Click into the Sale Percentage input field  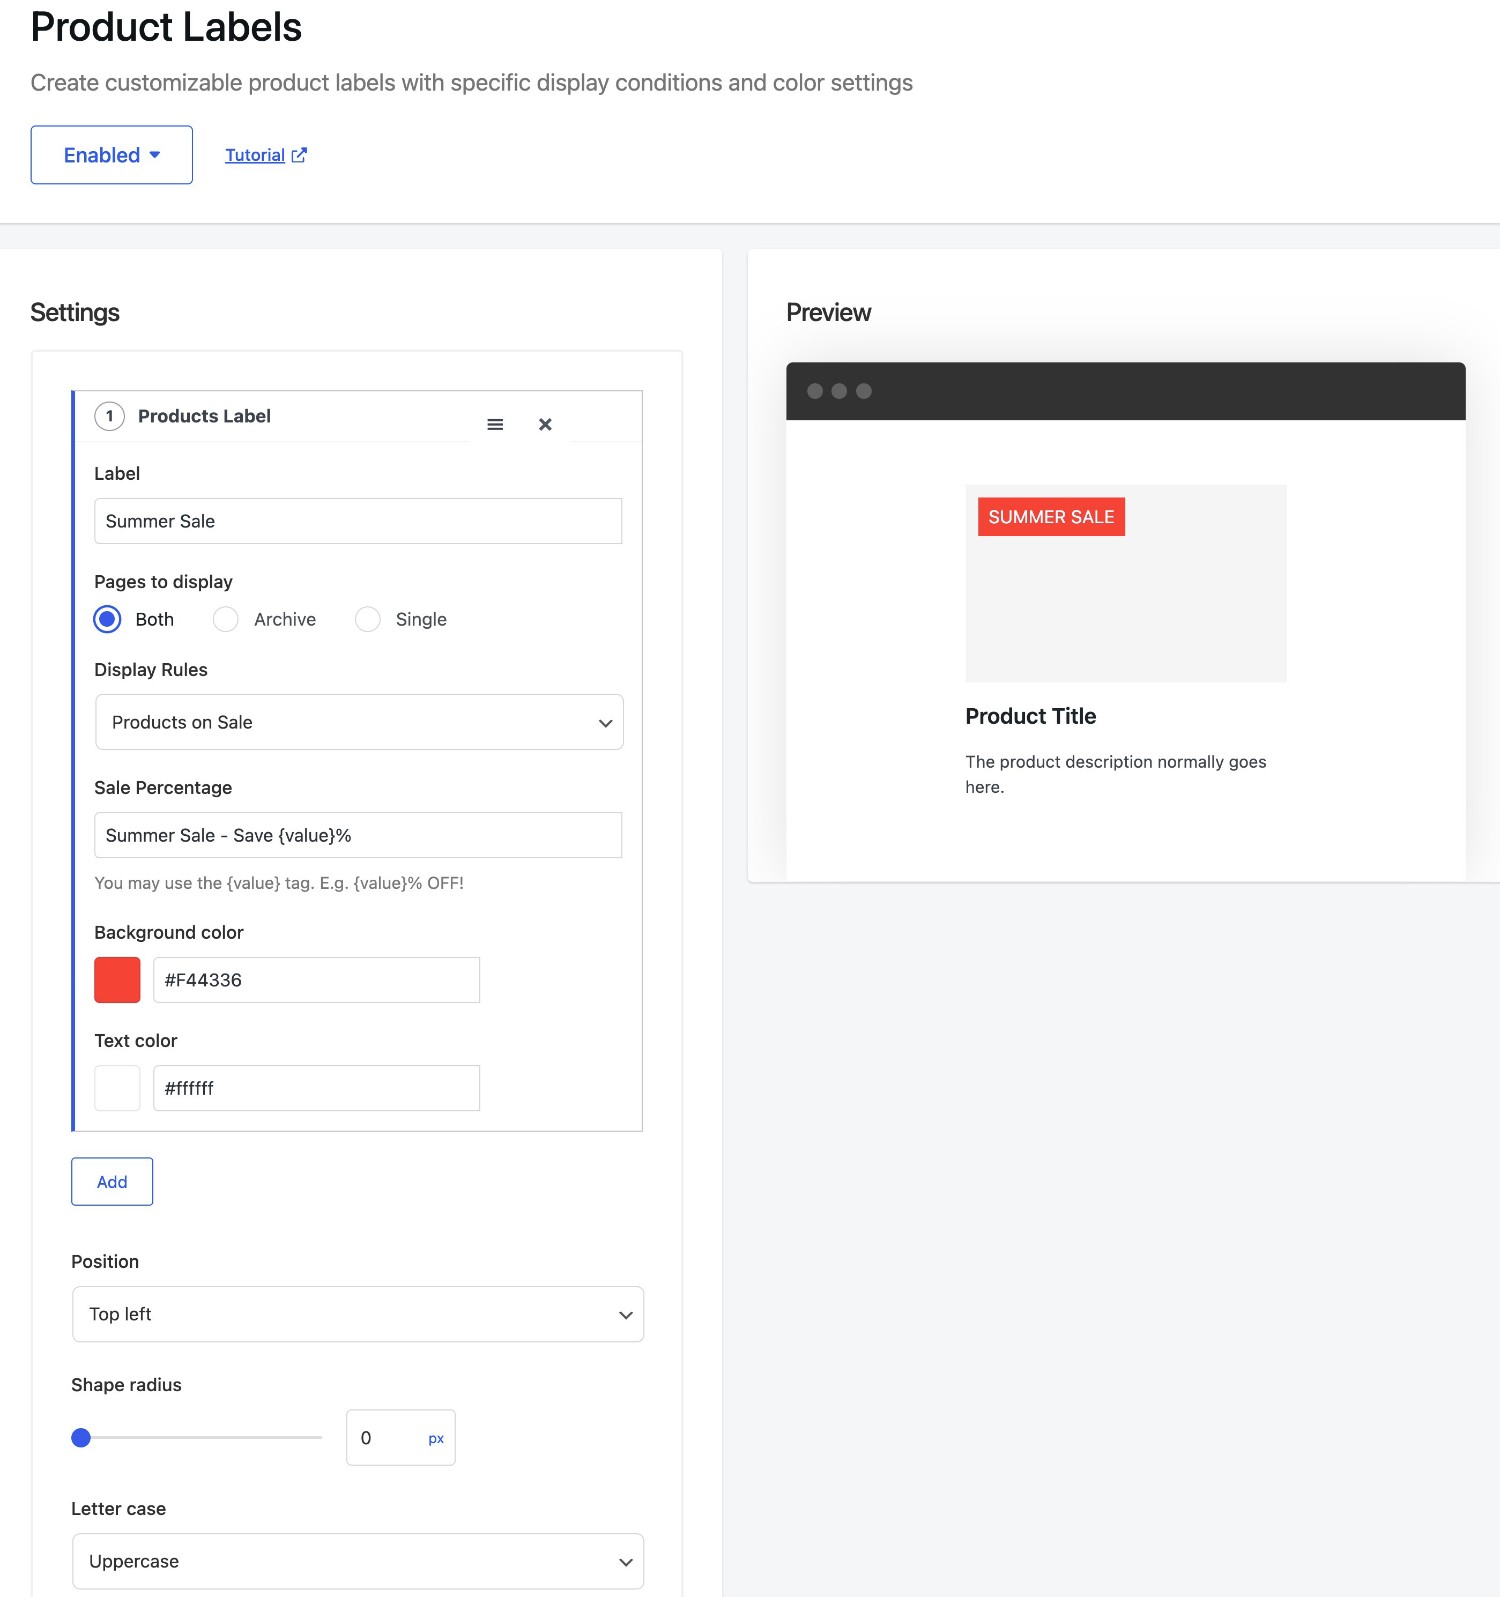coord(358,835)
